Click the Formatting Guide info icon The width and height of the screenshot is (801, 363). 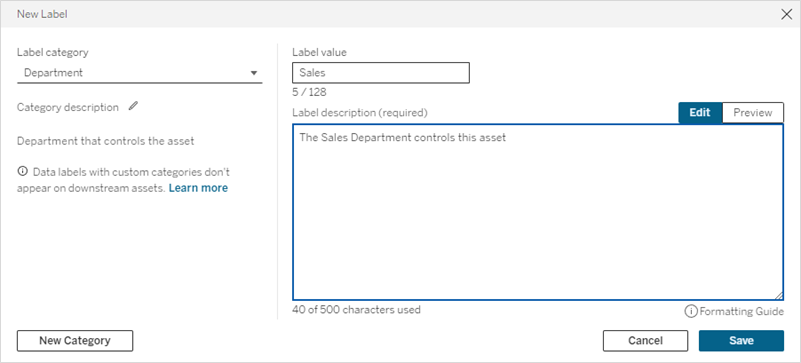pos(691,311)
